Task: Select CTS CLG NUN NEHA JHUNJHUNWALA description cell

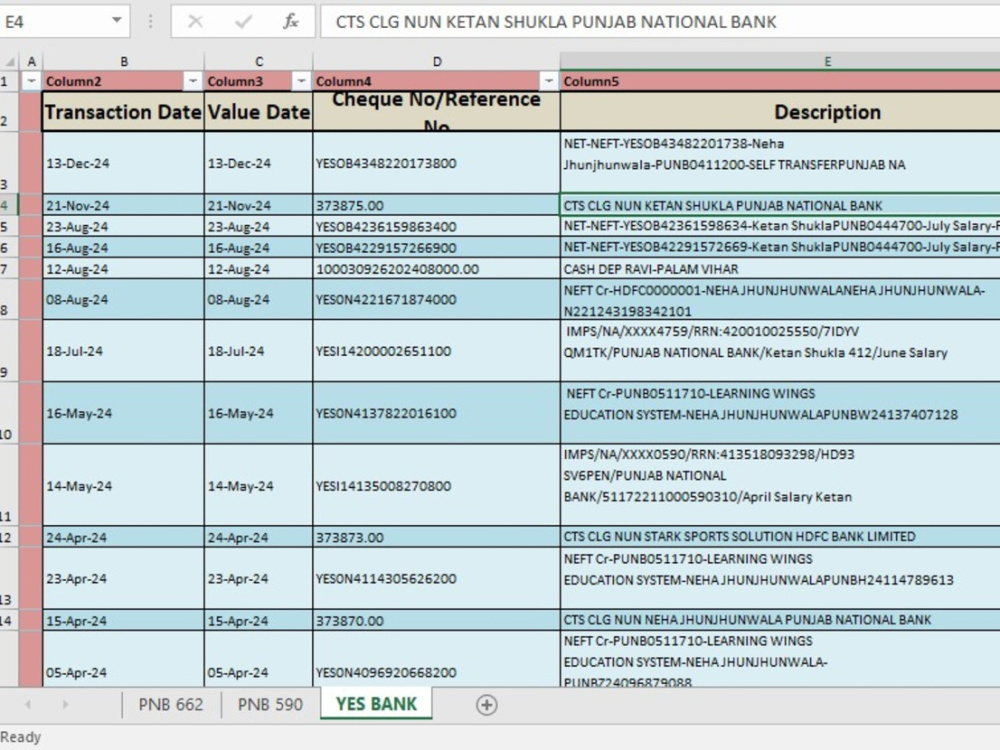Action: click(781, 621)
